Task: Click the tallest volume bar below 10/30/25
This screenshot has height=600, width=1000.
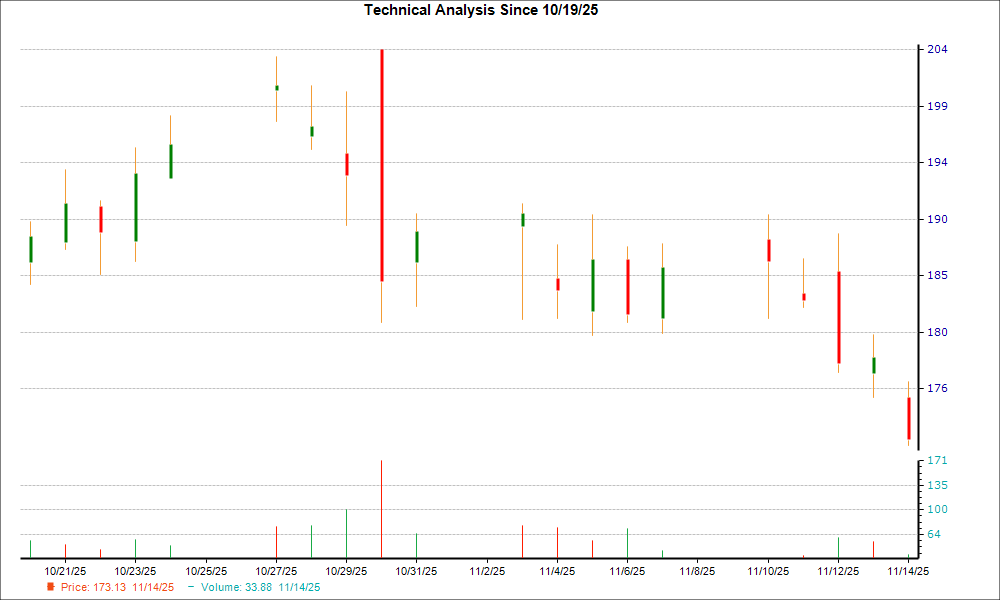Action: tap(381, 505)
